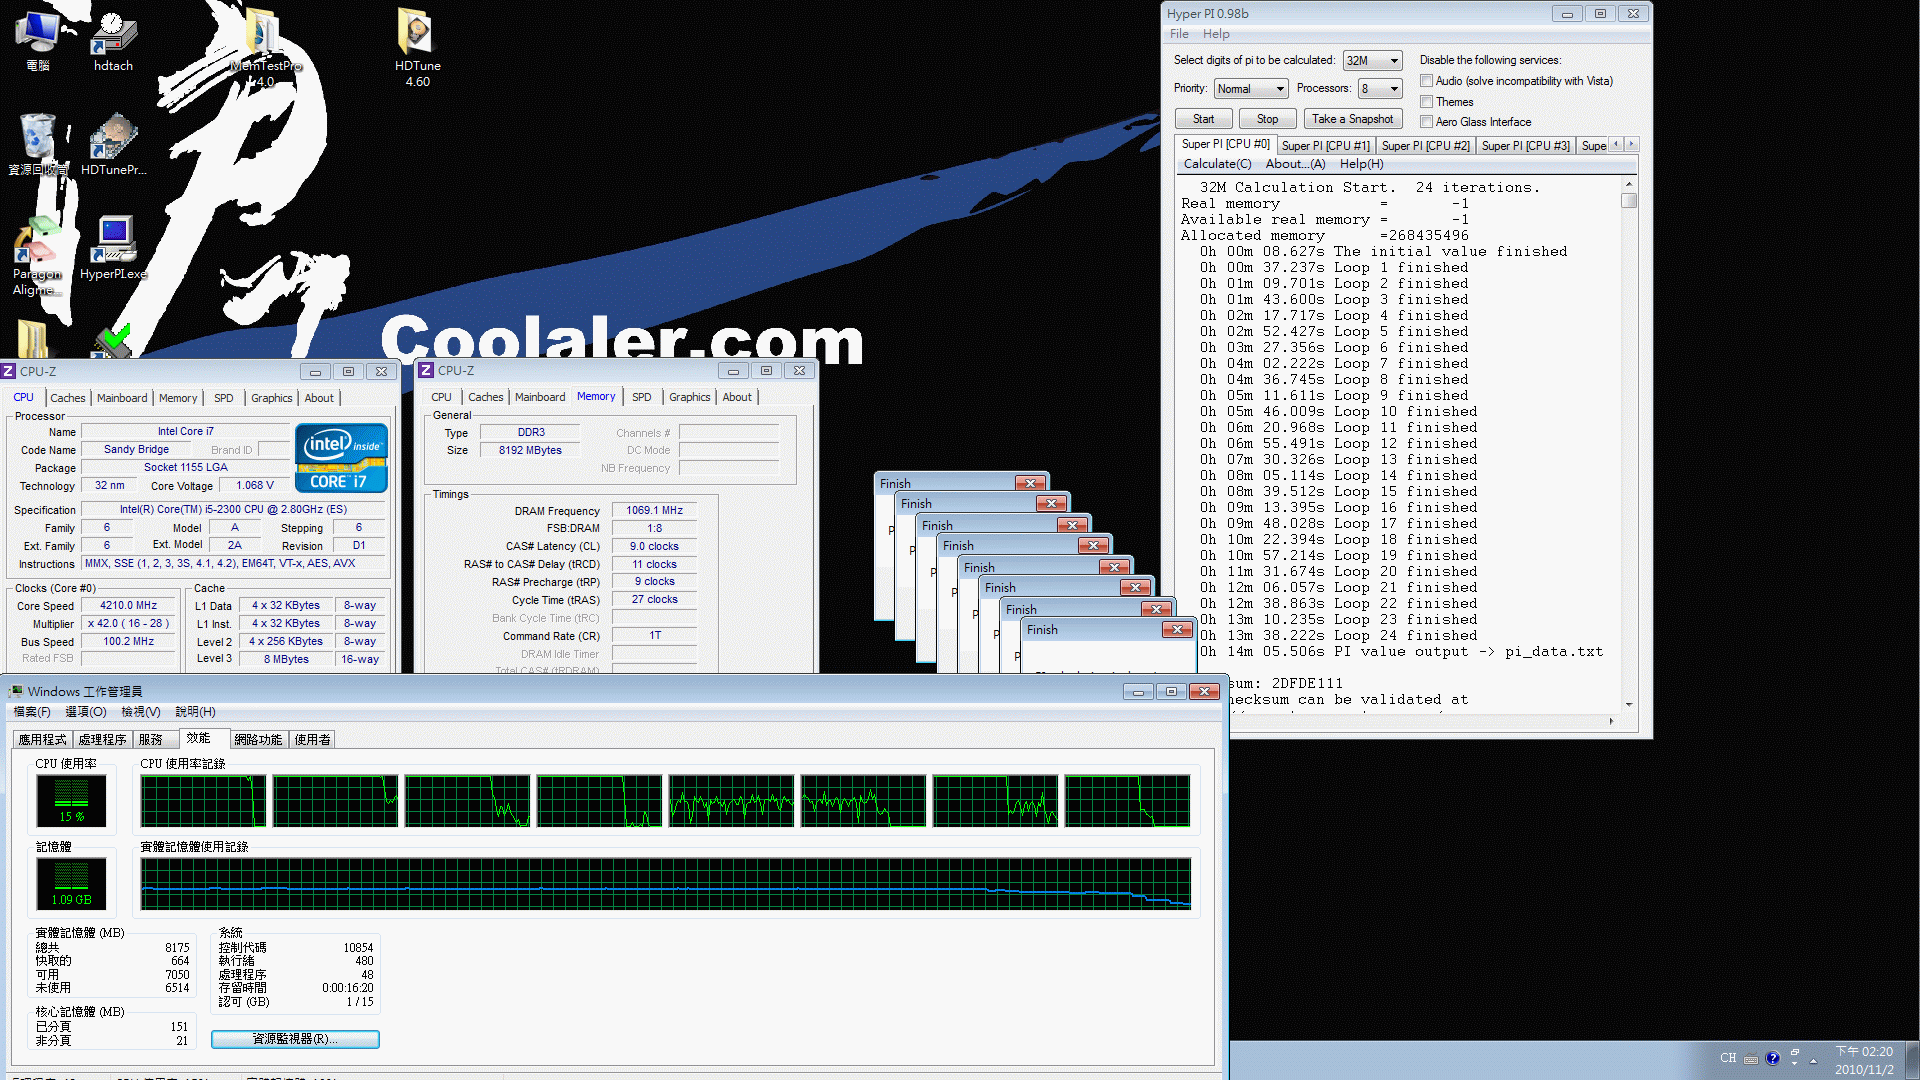Select the Caches tab in left CPU-Z window
The height and width of the screenshot is (1080, 1920).
68,398
